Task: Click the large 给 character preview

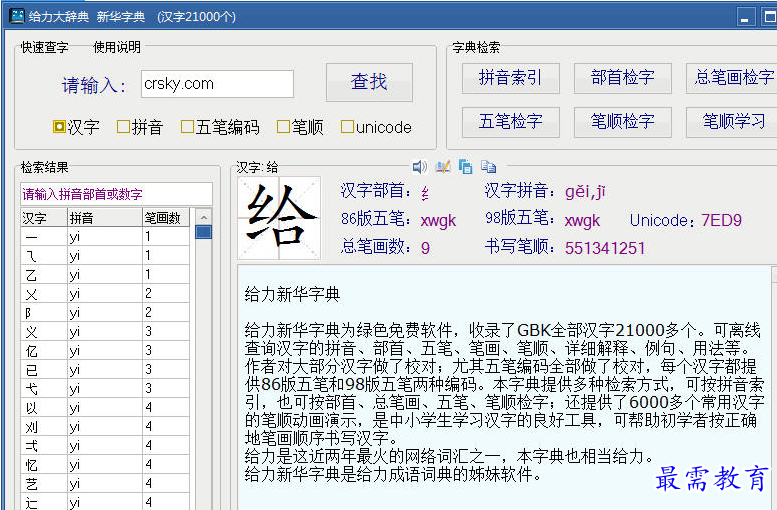Action: [x=279, y=217]
